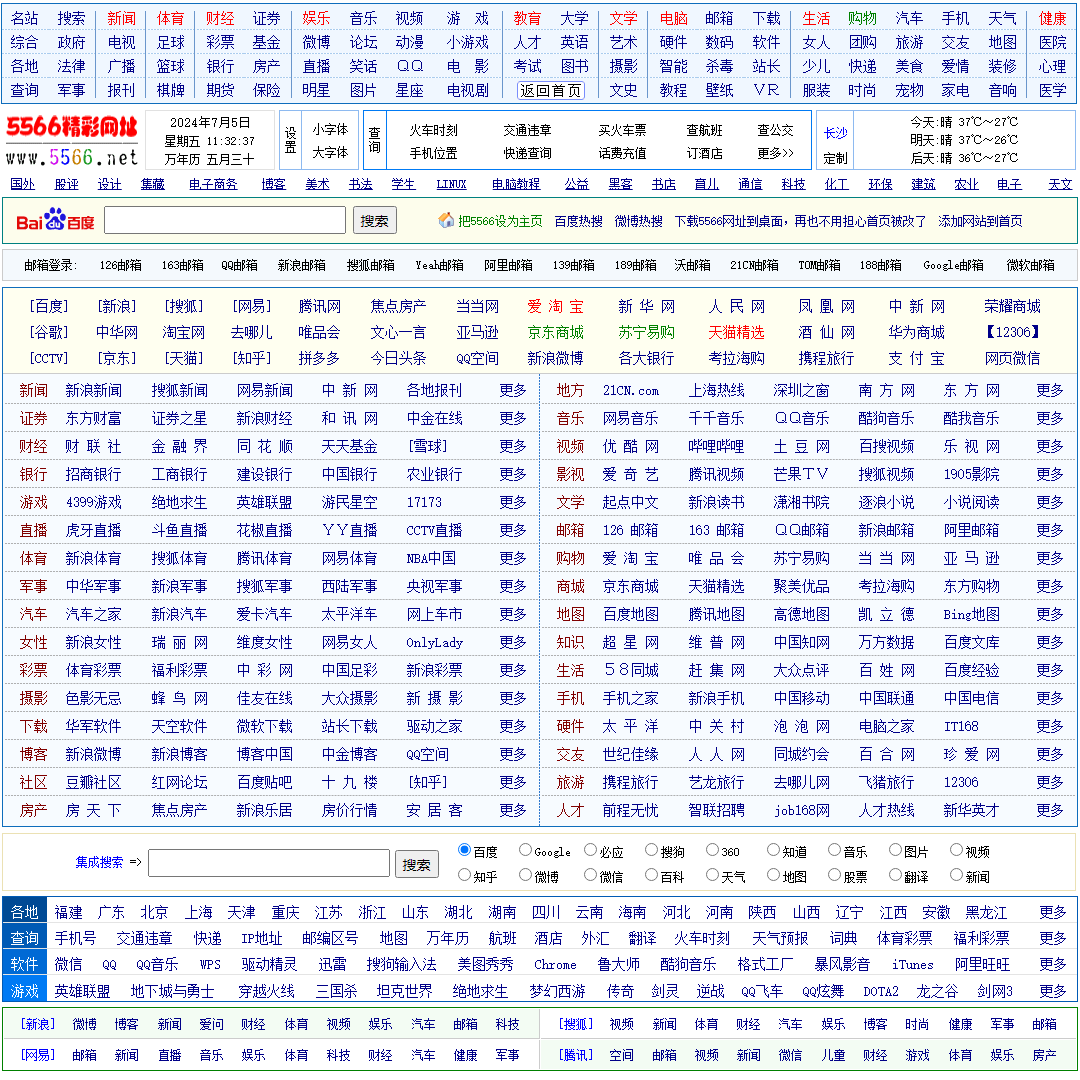The width and height of the screenshot is (1080, 1080).
Task: Open the 百度热搜 link
Action: click(579, 221)
